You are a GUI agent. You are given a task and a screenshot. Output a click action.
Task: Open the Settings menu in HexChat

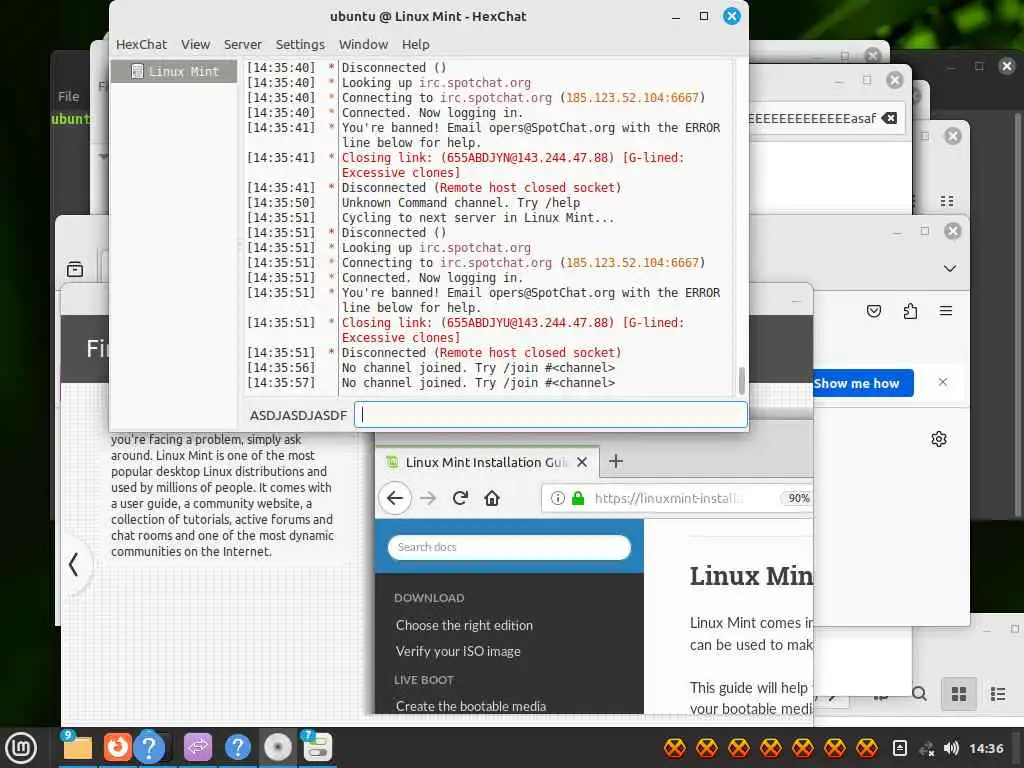(x=300, y=44)
